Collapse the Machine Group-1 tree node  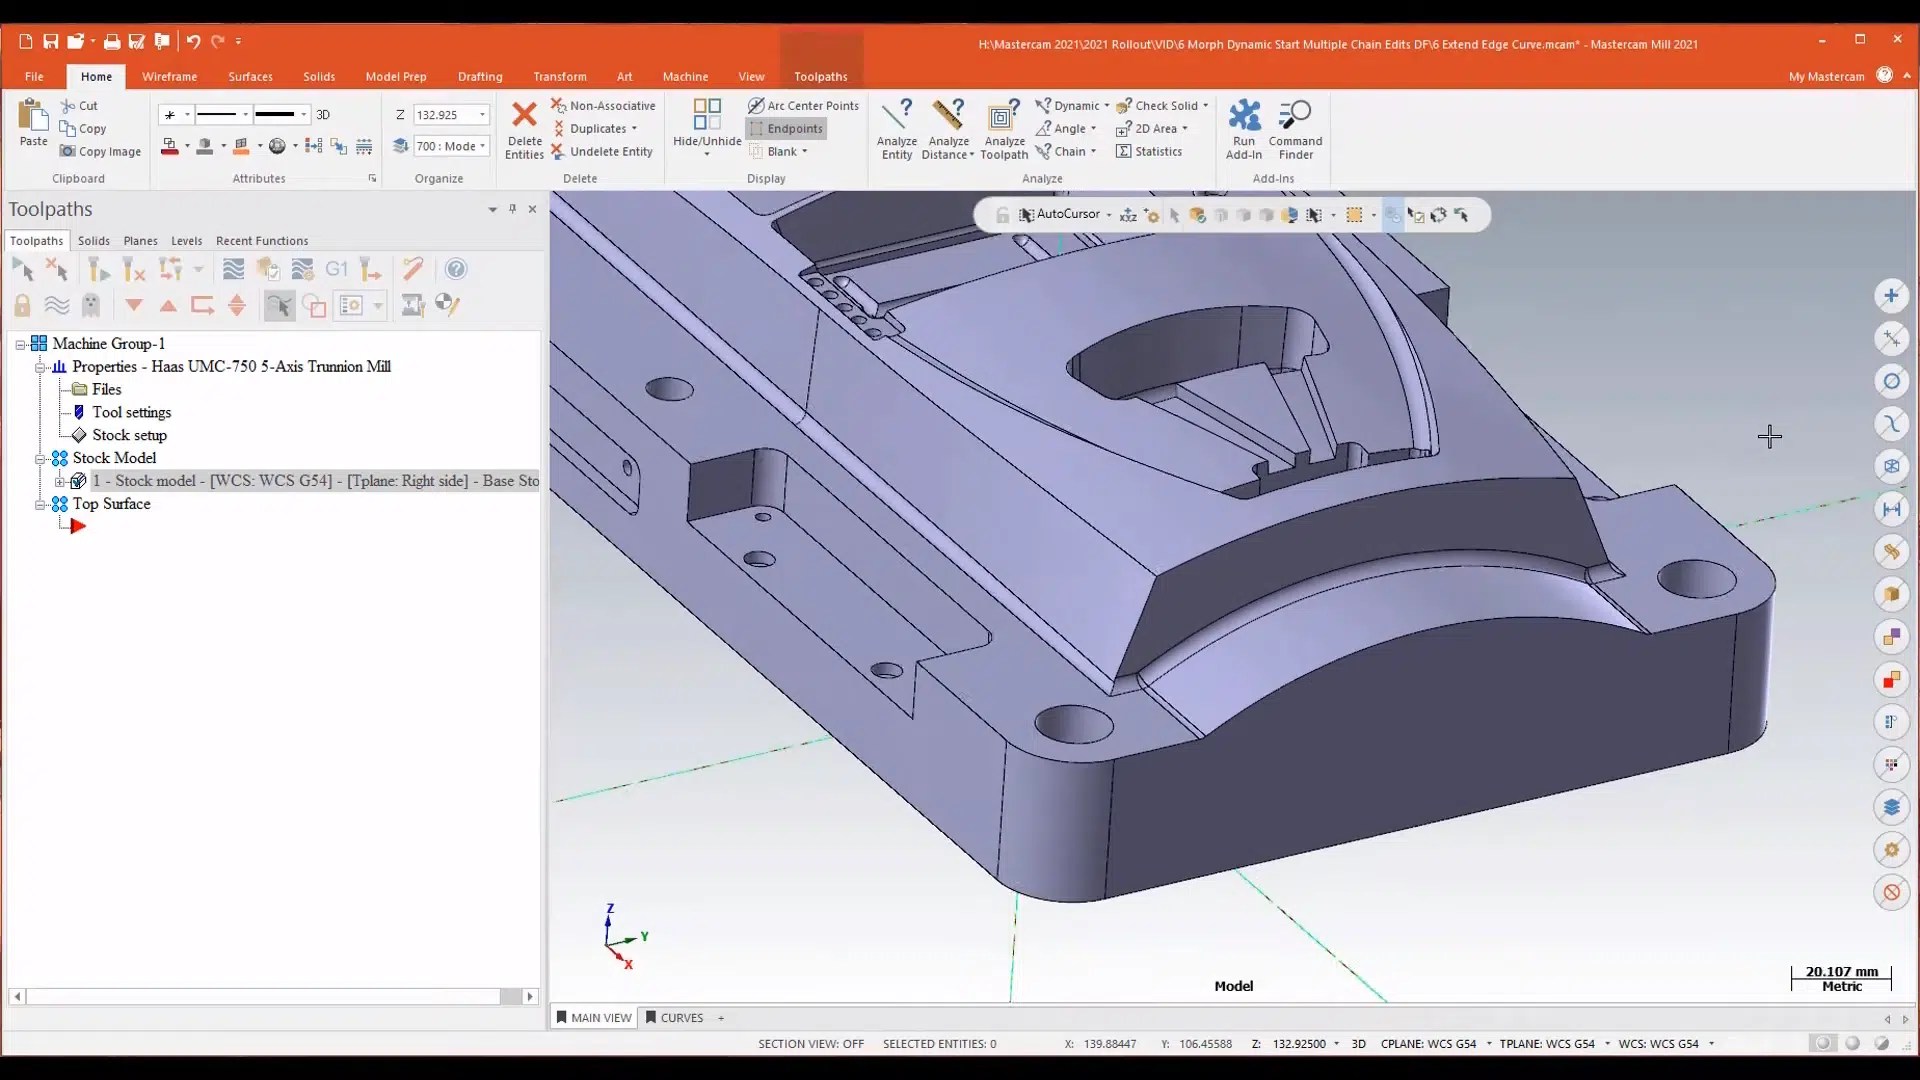point(20,344)
